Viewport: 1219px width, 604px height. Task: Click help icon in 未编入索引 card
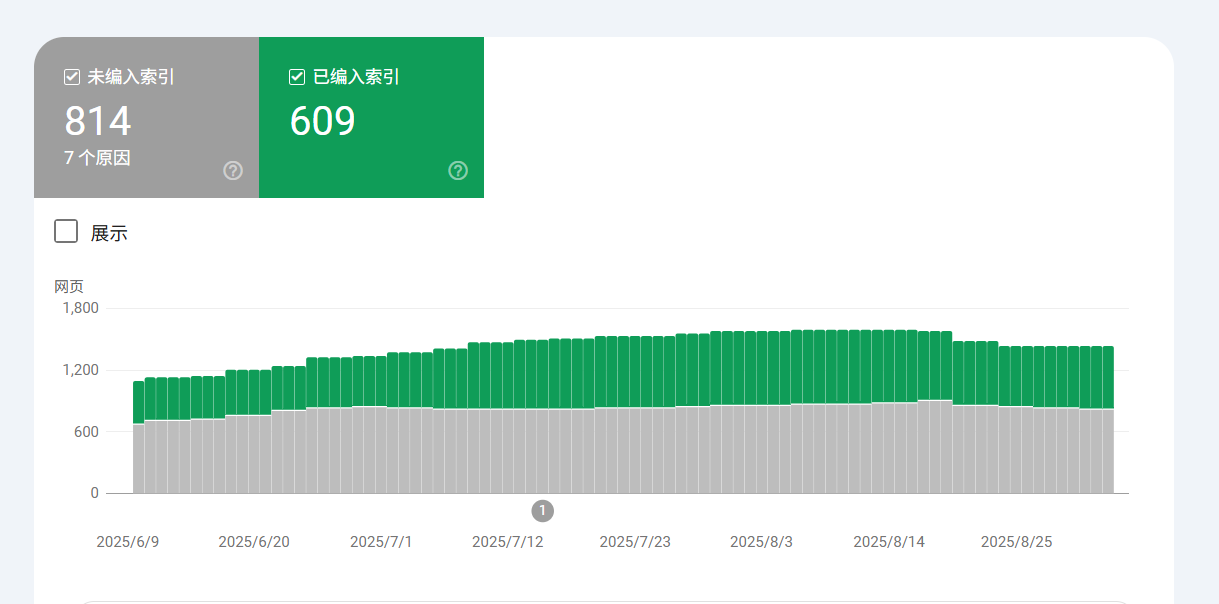click(233, 171)
